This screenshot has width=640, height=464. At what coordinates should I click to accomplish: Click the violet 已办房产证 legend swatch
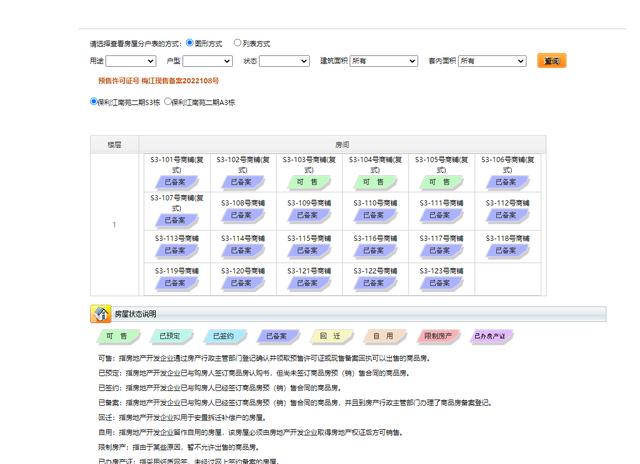click(491, 336)
